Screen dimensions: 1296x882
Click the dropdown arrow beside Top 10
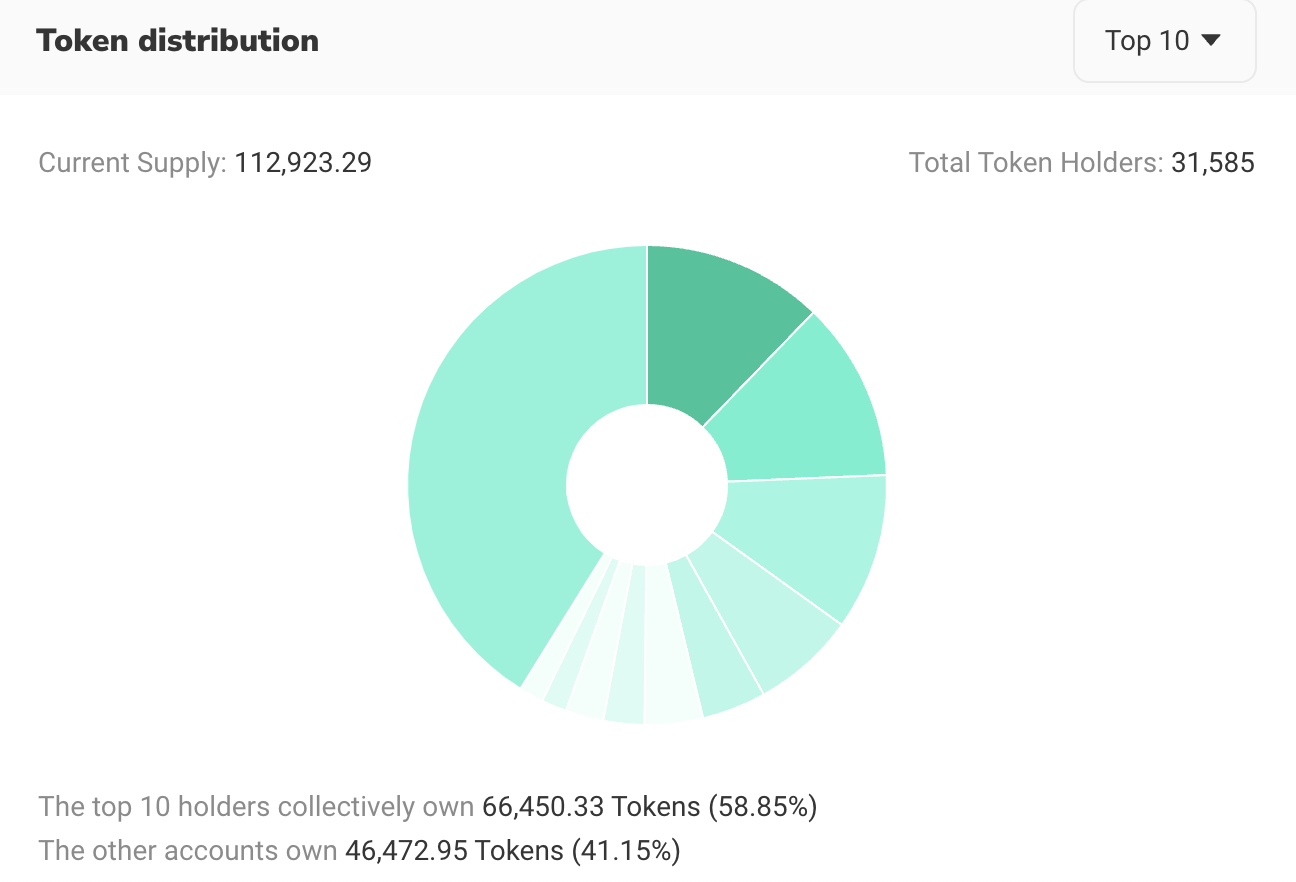(1210, 41)
